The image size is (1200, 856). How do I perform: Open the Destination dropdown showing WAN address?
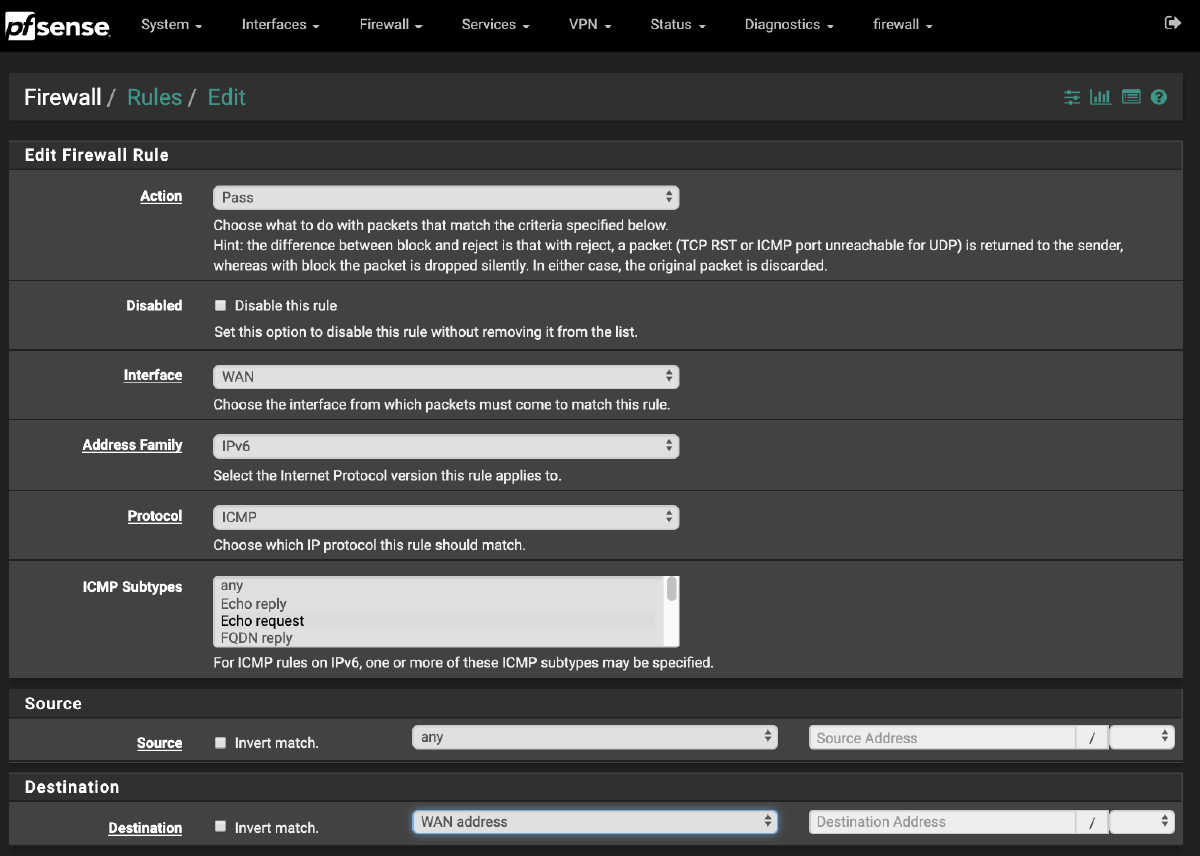pyautogui.click(x=594, y=821)
